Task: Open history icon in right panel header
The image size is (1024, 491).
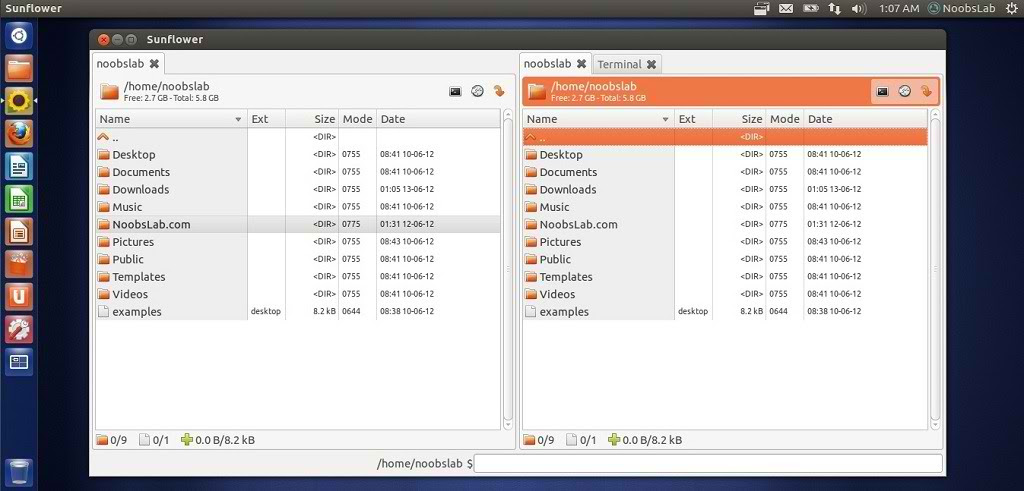Action: point(904,91)
